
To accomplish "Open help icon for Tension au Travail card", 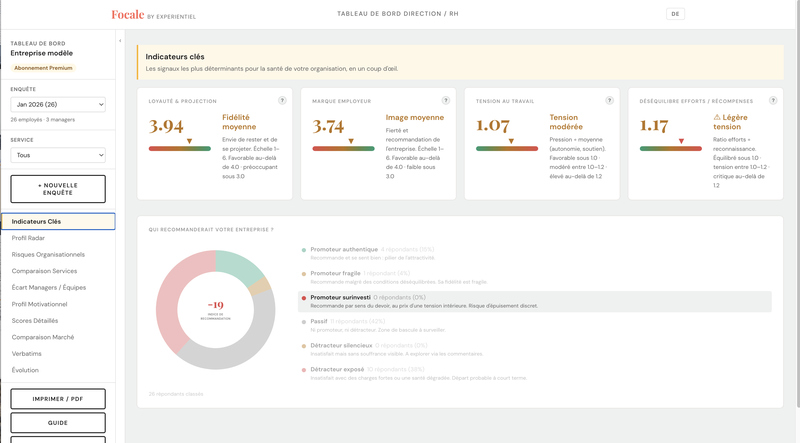I will click(x=609, y=101).
